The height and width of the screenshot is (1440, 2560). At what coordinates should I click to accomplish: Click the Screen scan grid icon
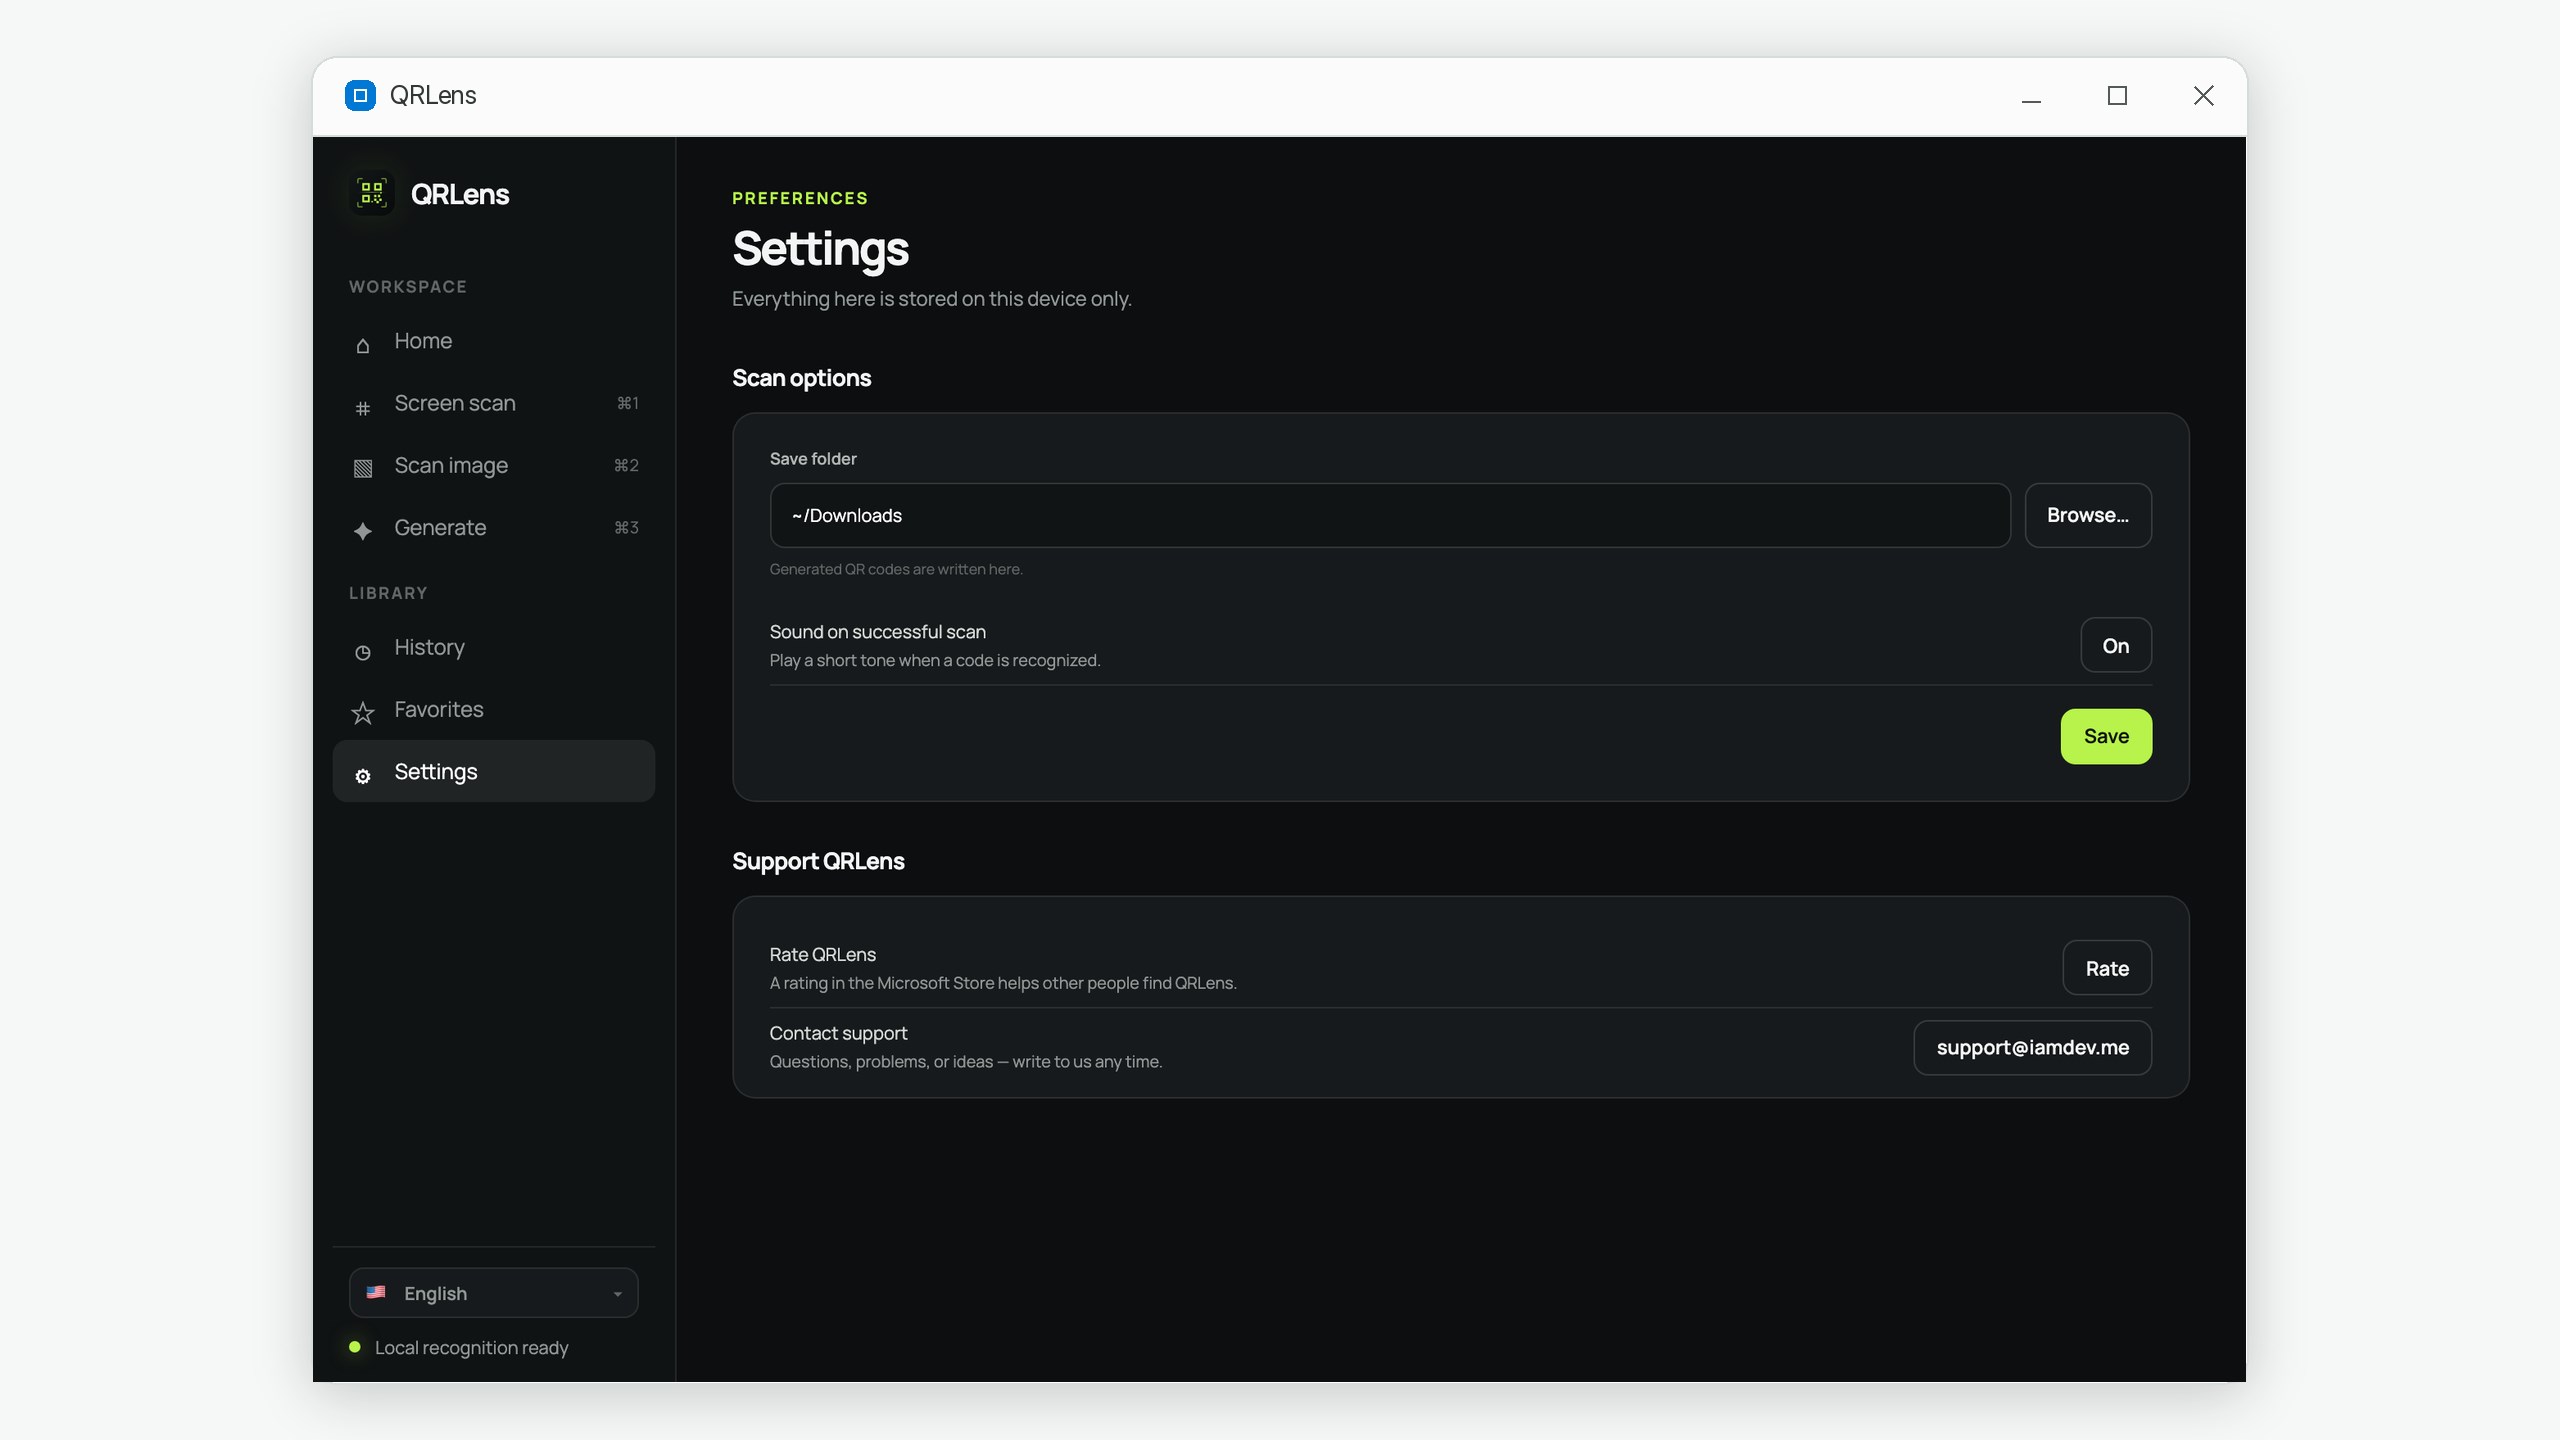coord(363,407)
